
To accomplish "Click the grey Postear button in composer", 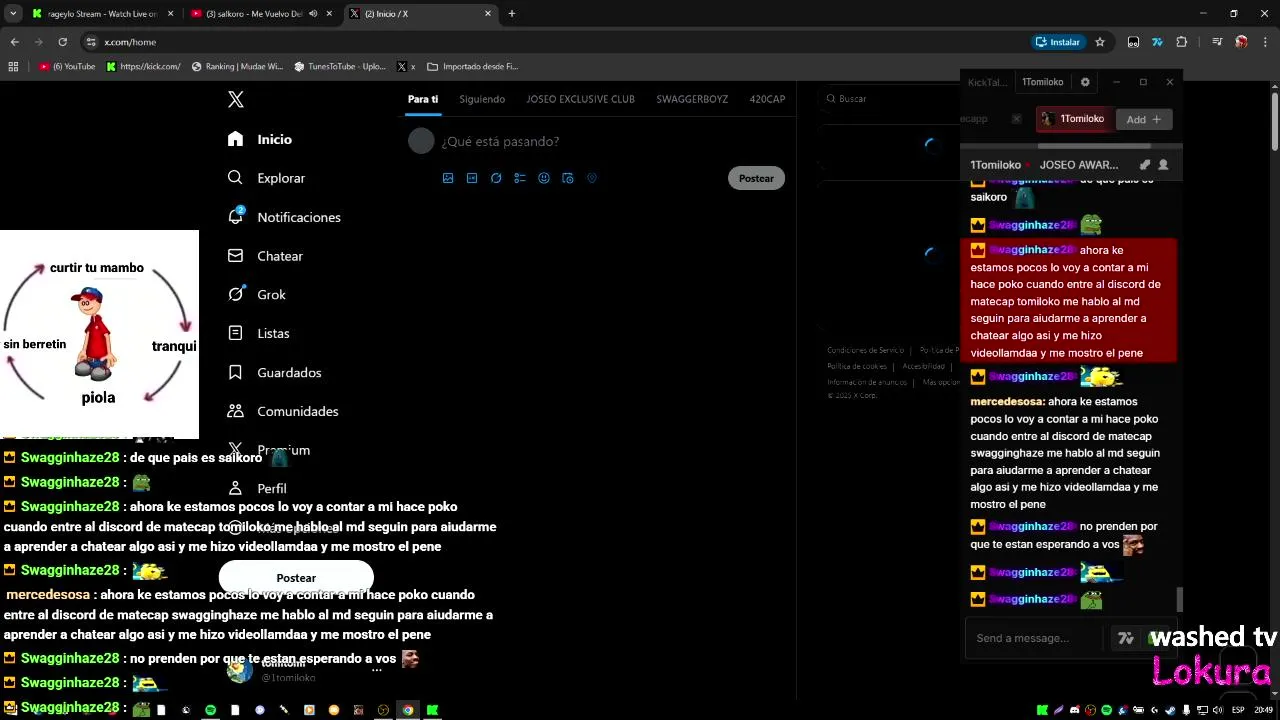I will (x=756, y=178).
